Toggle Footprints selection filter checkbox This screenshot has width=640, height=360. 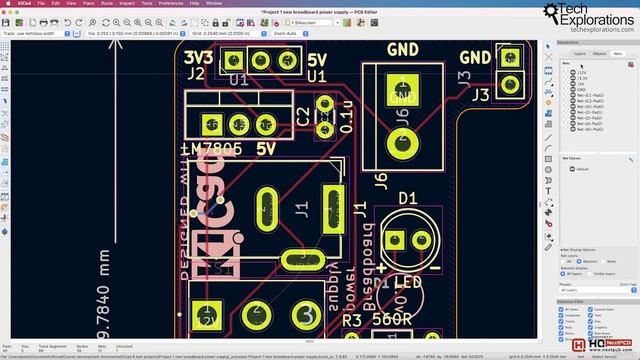[x=561, y=316]
